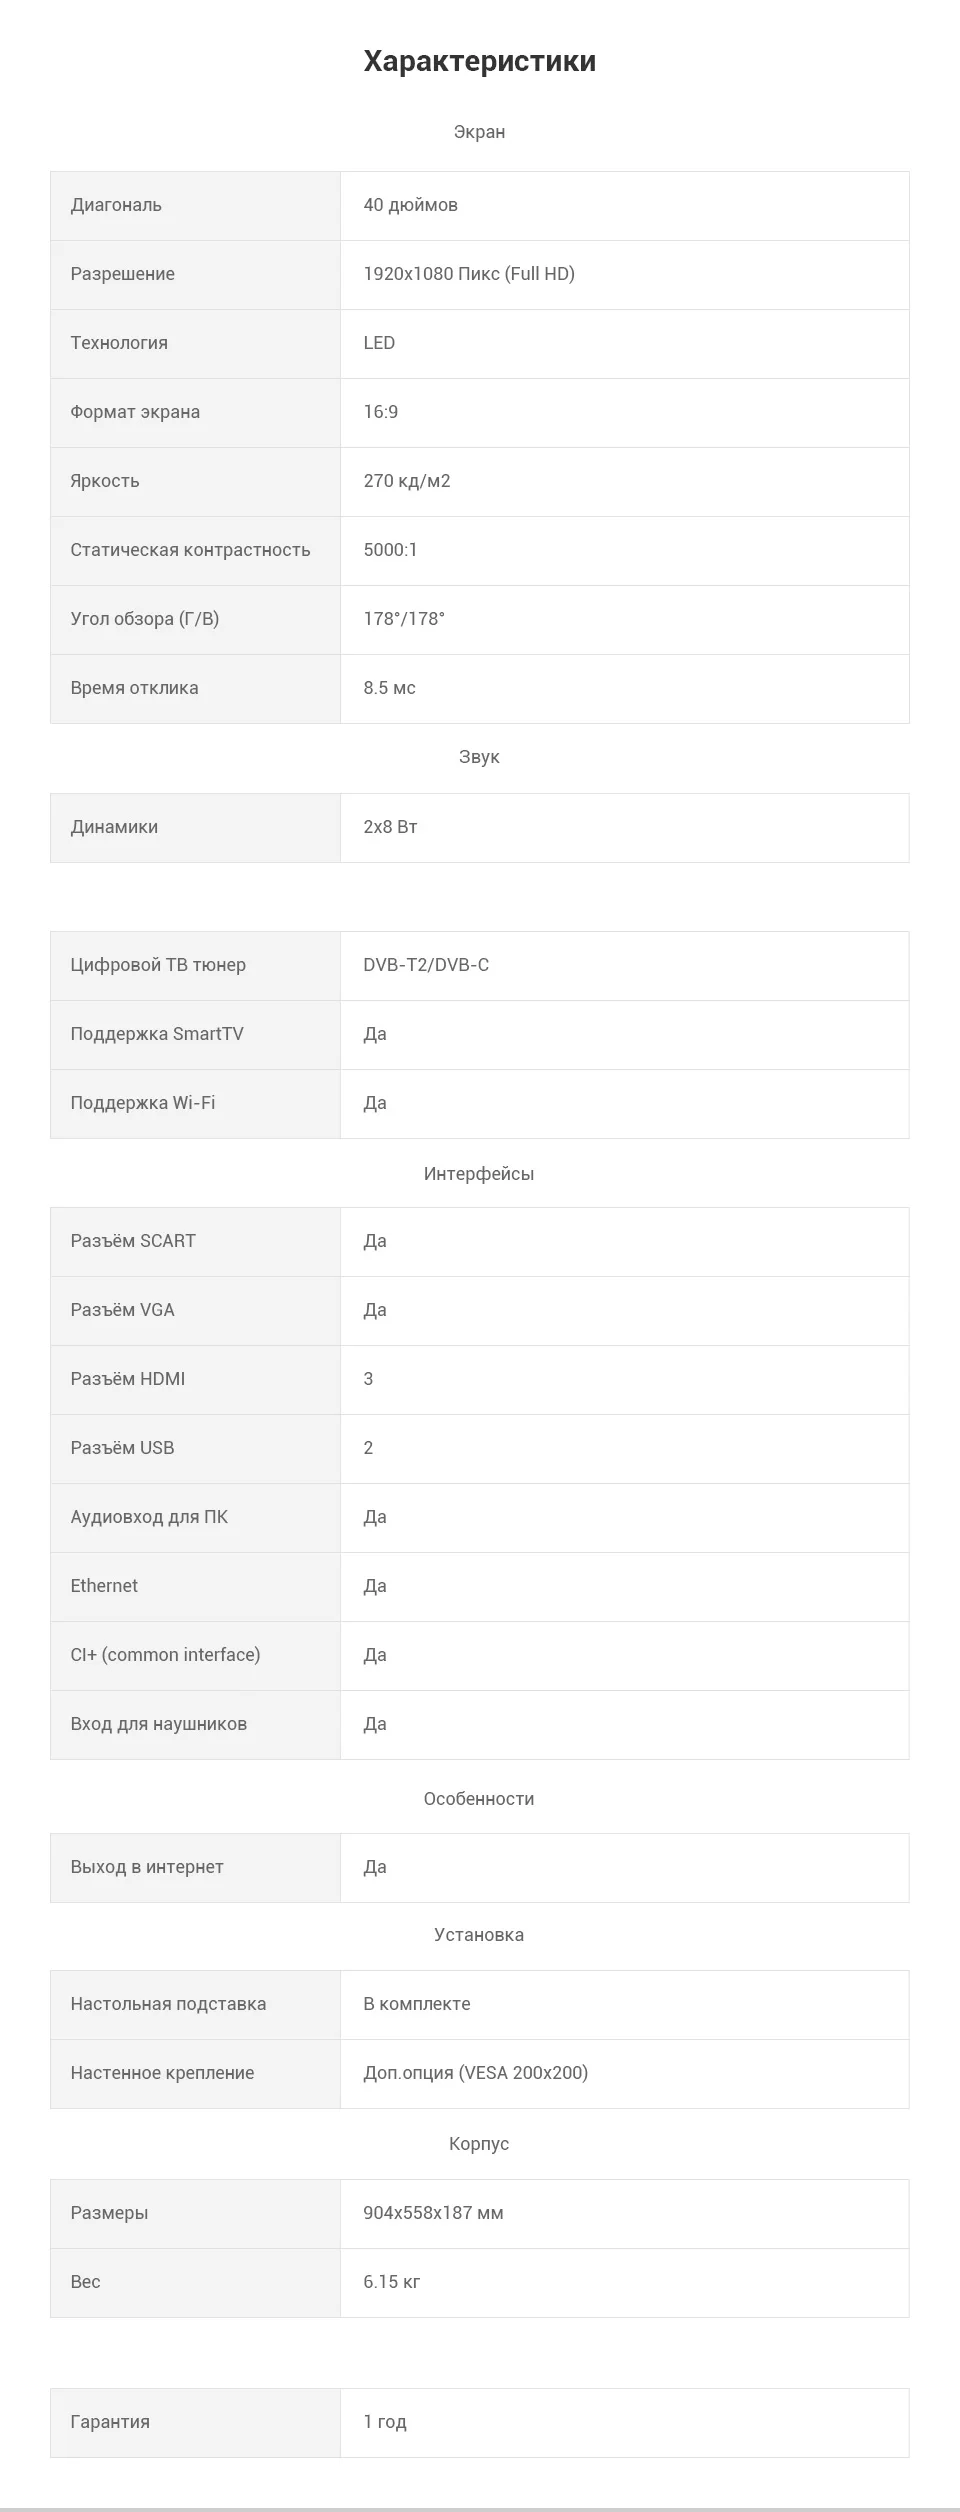This screenshot has width=960, height=2512.
Task: Select the Гарантия 1 год value
Action: pos(385,2422)
